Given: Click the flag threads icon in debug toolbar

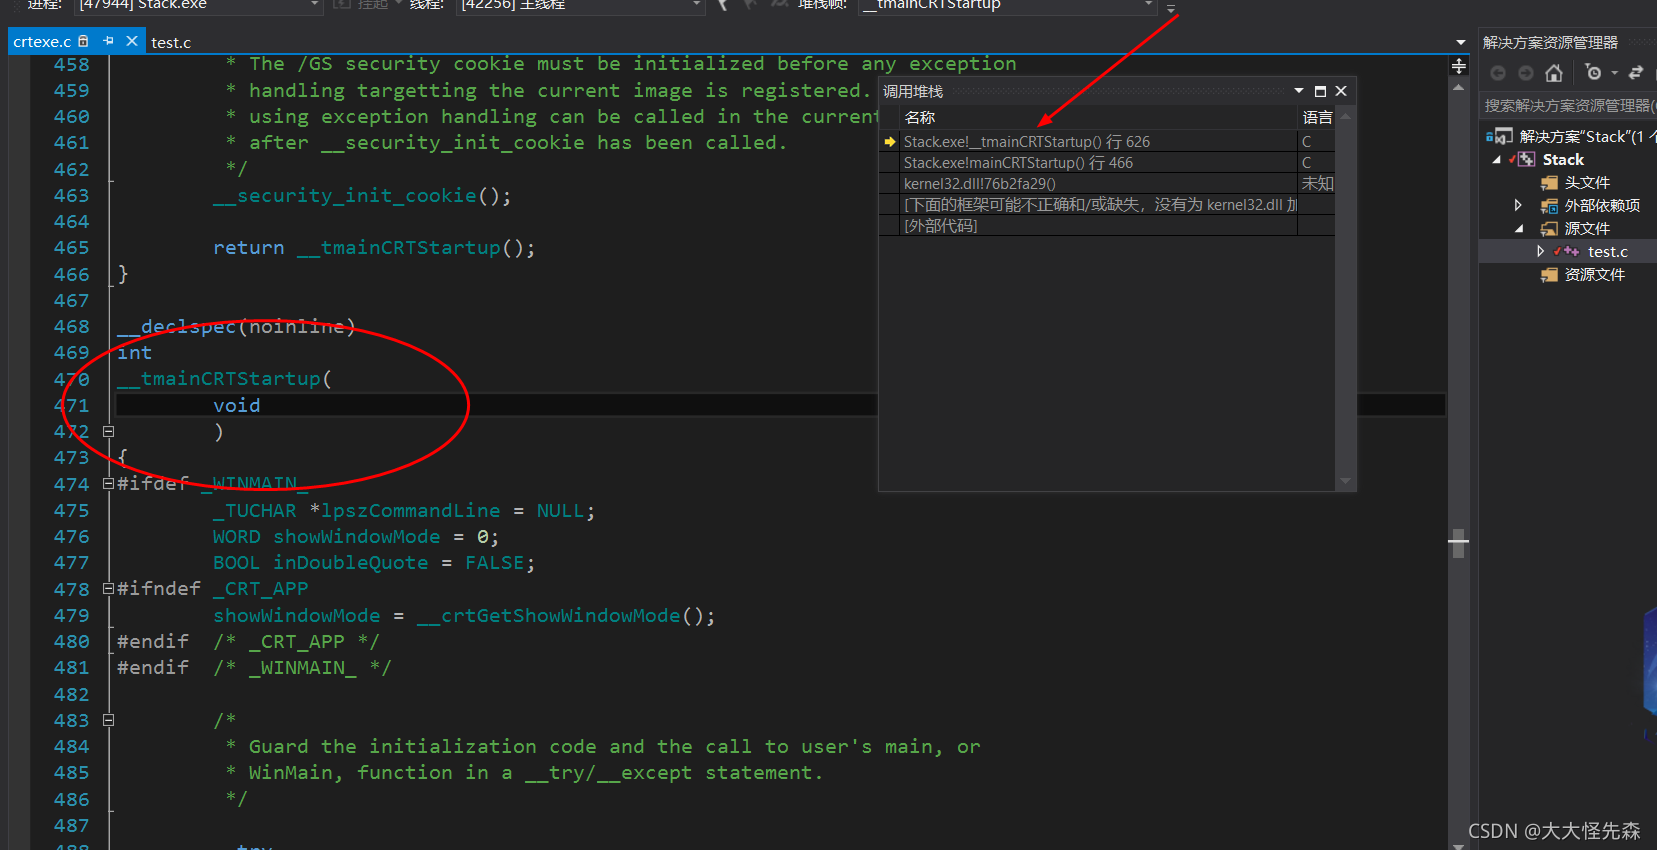Looking at the screenshot, I should click(x=721, y=5).
